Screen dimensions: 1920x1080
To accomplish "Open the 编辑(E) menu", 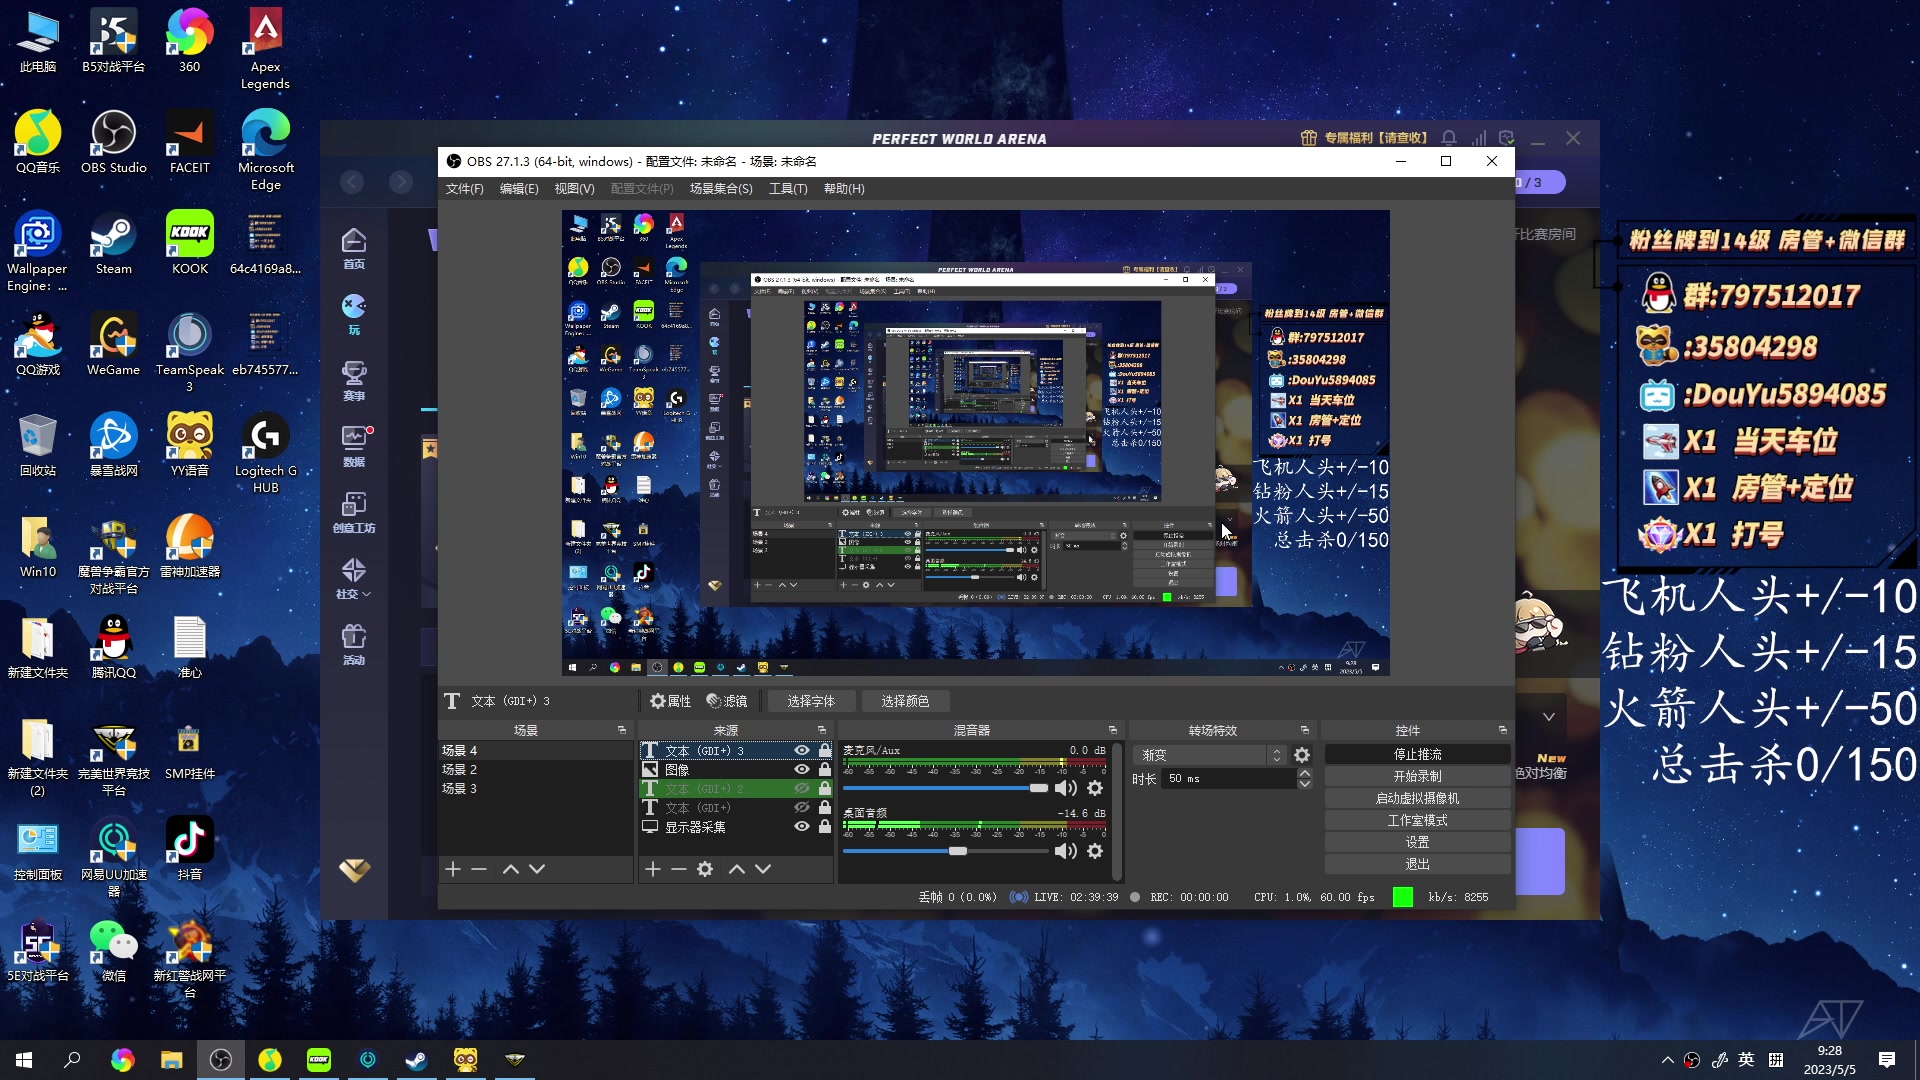I will [519, 189].
